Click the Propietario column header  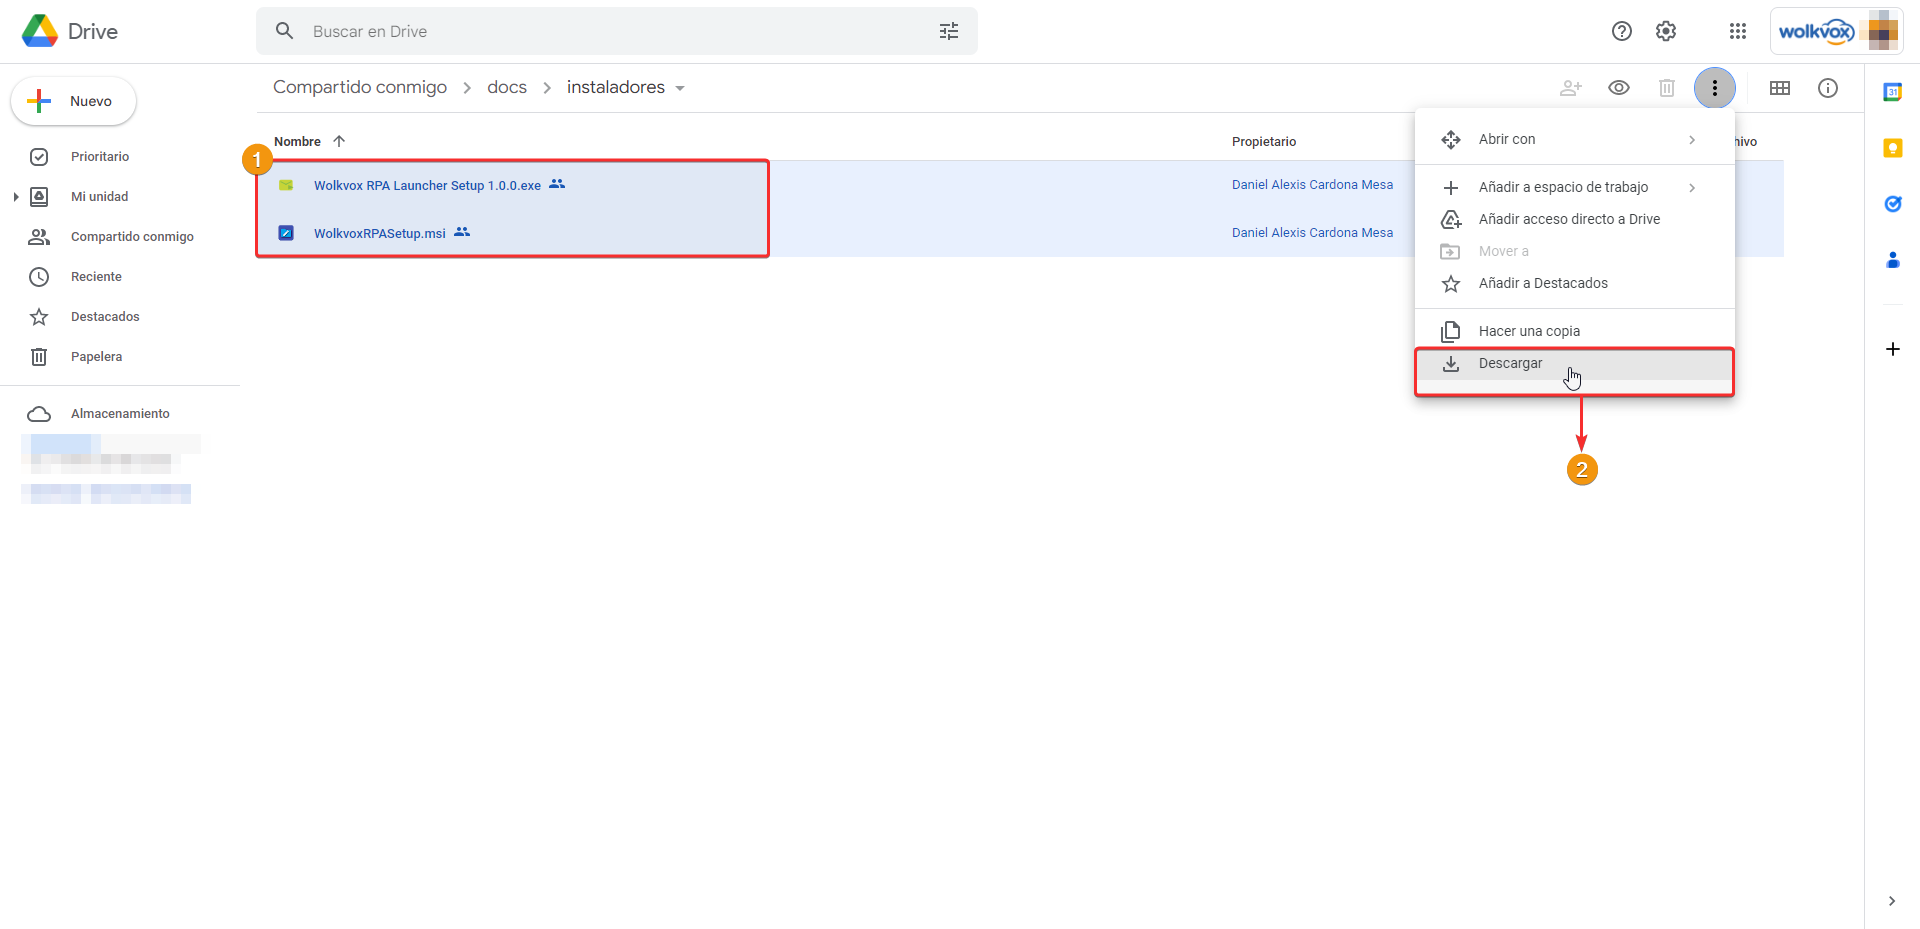point(1264,141)
